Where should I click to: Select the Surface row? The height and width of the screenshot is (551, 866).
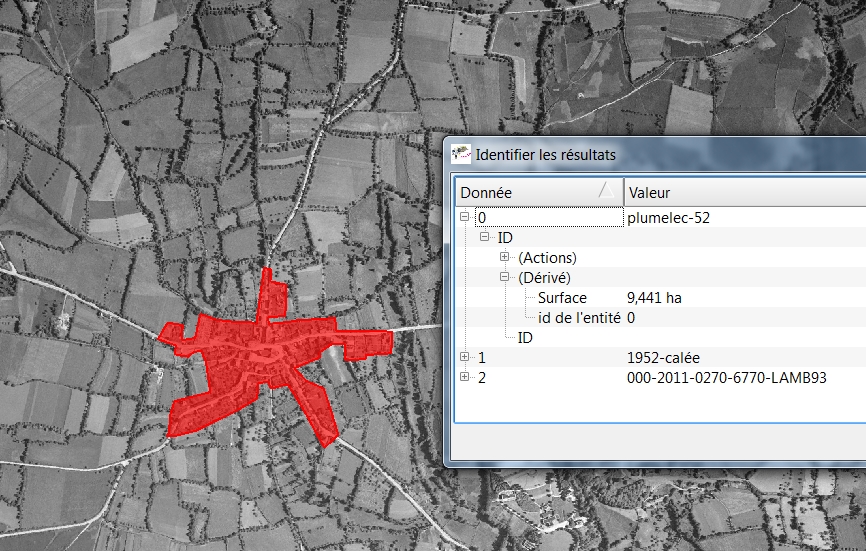pyautogui.click(x=562, y=298)
